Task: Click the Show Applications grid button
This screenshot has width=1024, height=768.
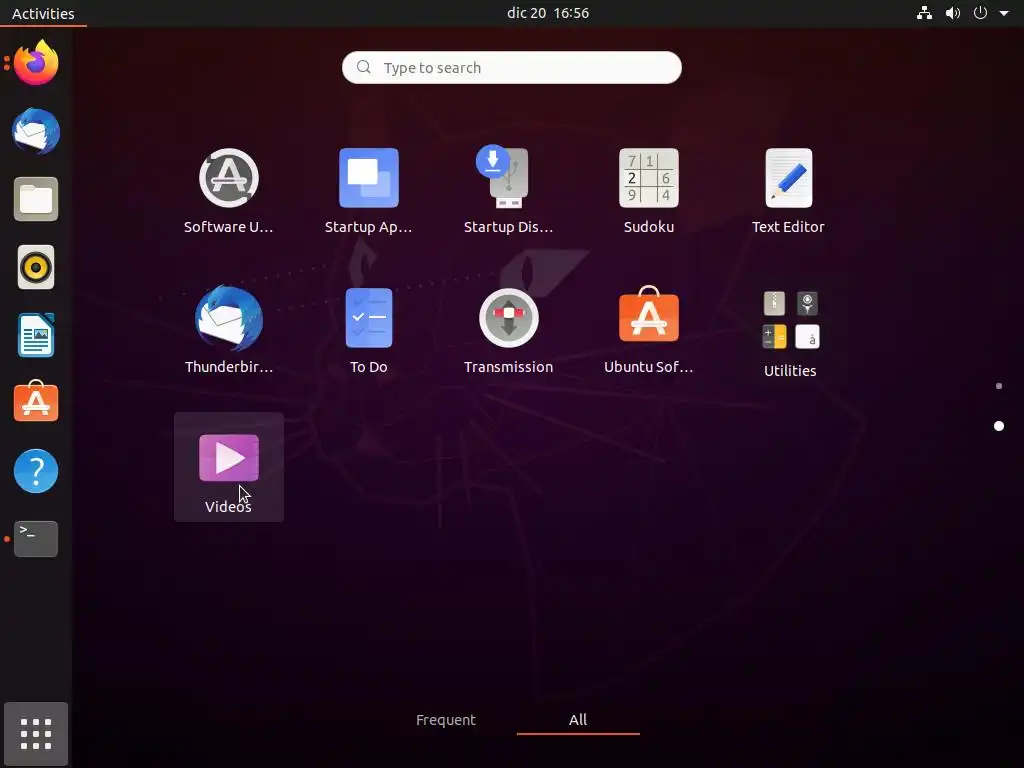Action: 36,734
